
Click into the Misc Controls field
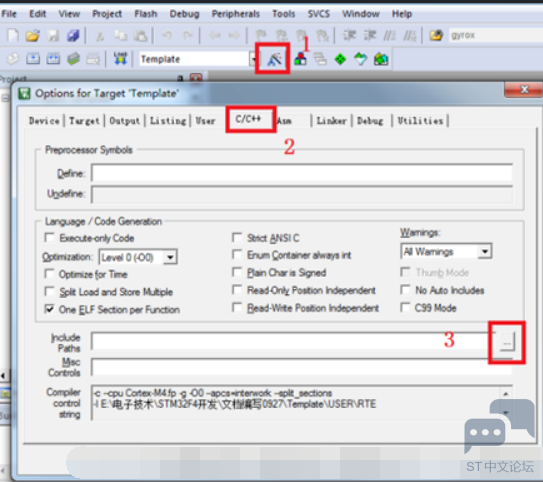click(302, 367)
